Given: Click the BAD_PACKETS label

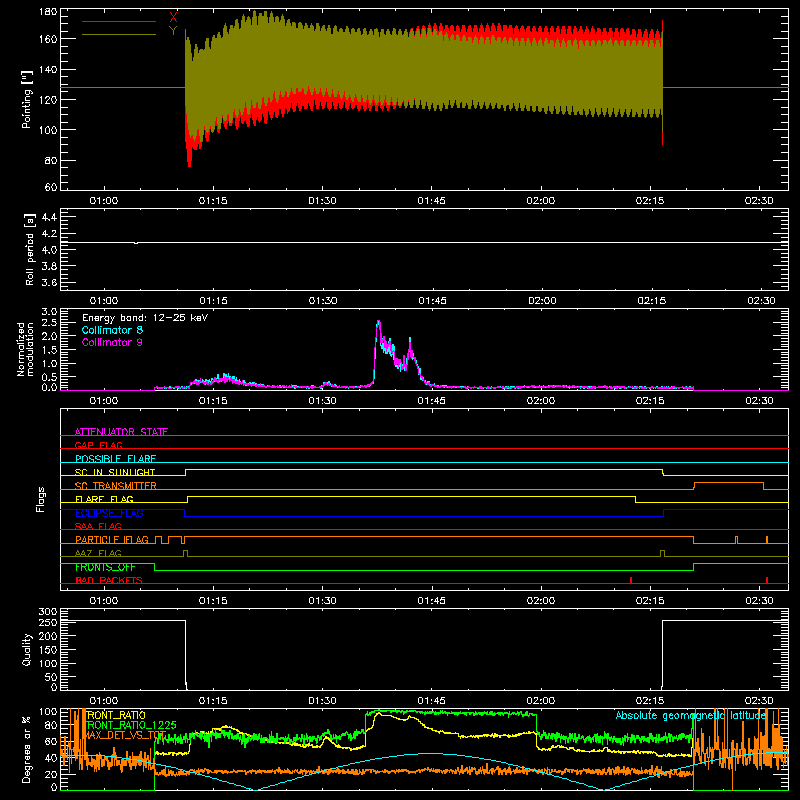Looking at the screenshot, I should click(x=109, y=580).
